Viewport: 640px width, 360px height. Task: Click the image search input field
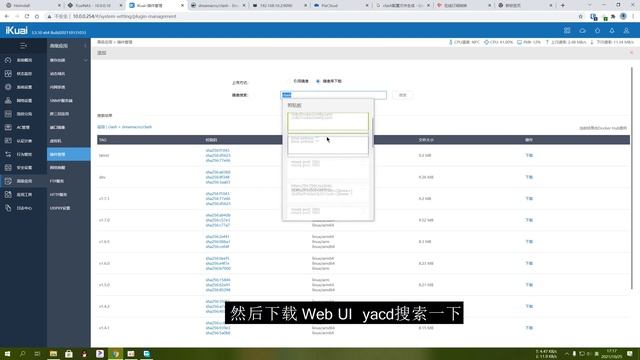333,95
